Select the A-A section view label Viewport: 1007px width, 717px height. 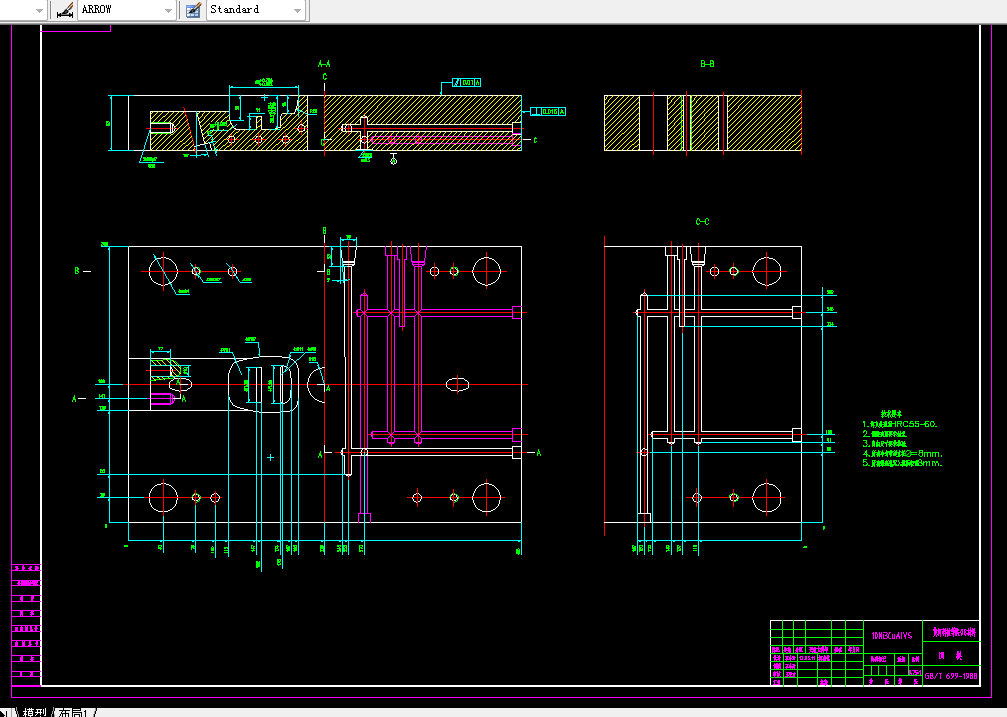coord(324,64)
